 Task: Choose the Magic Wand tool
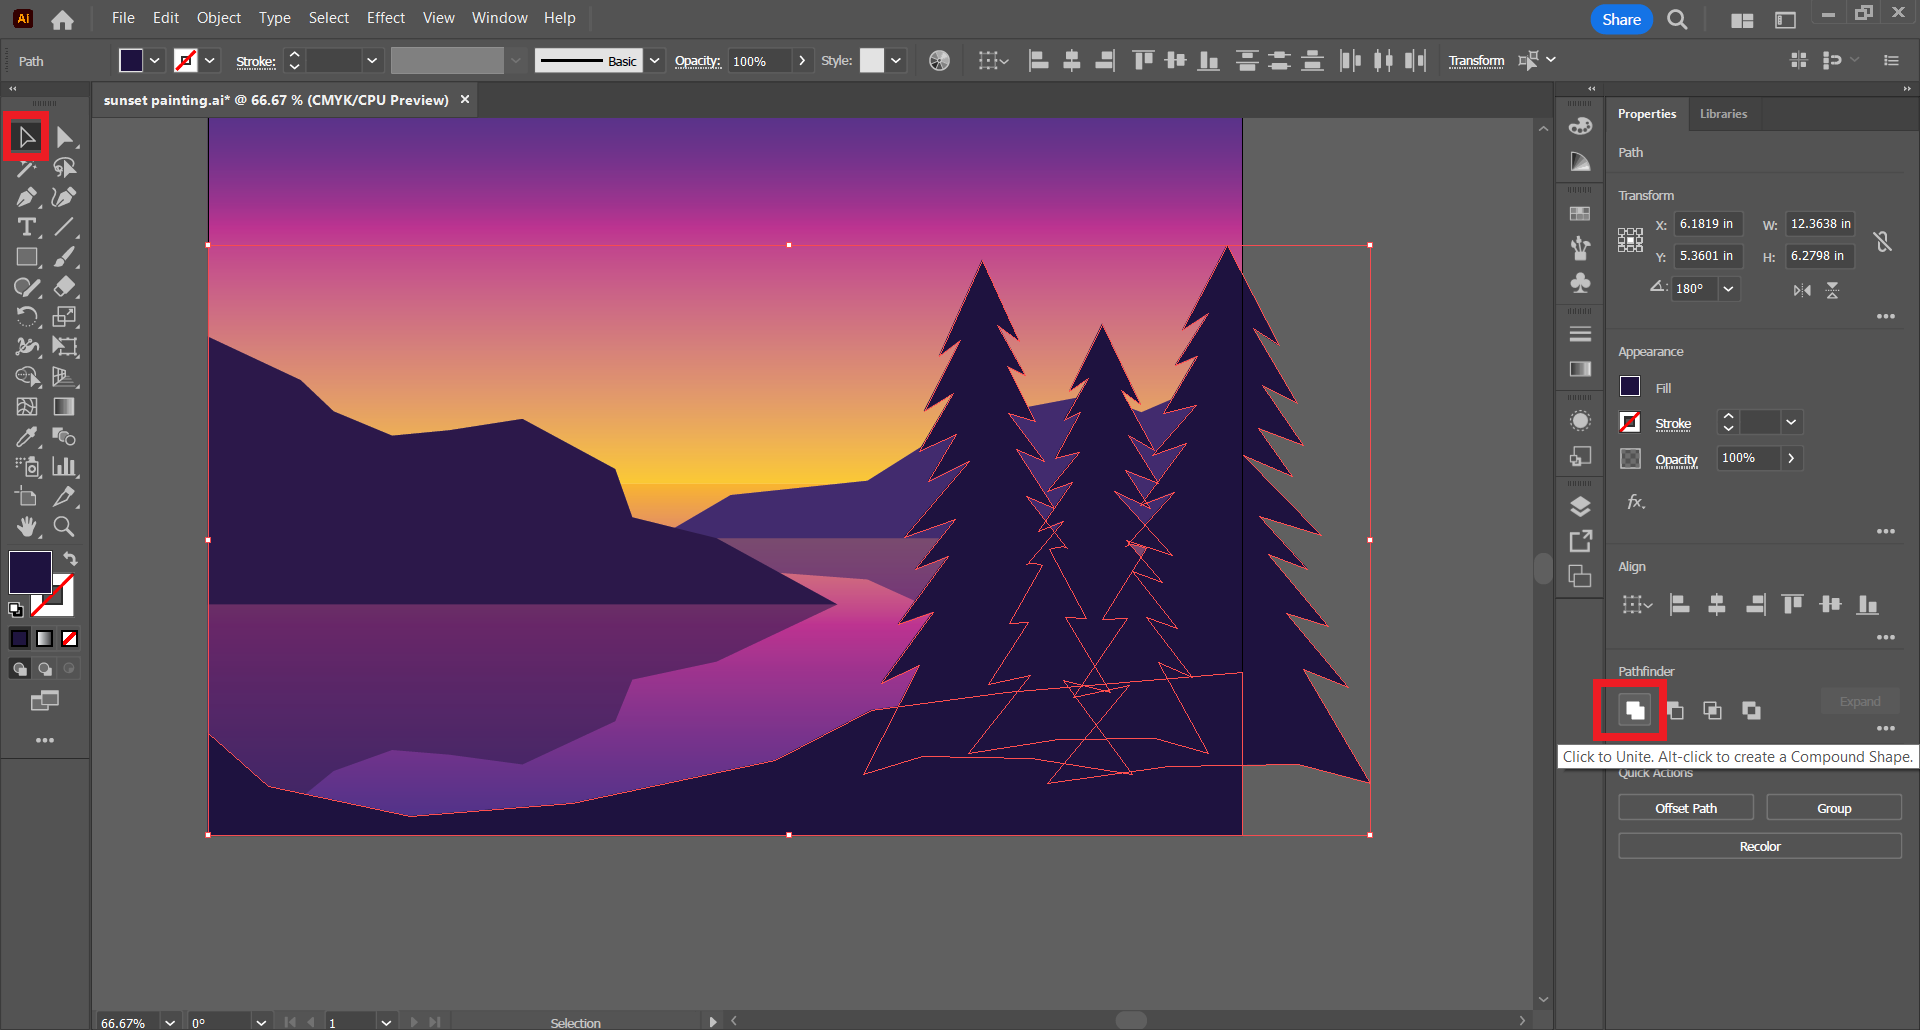27,168
